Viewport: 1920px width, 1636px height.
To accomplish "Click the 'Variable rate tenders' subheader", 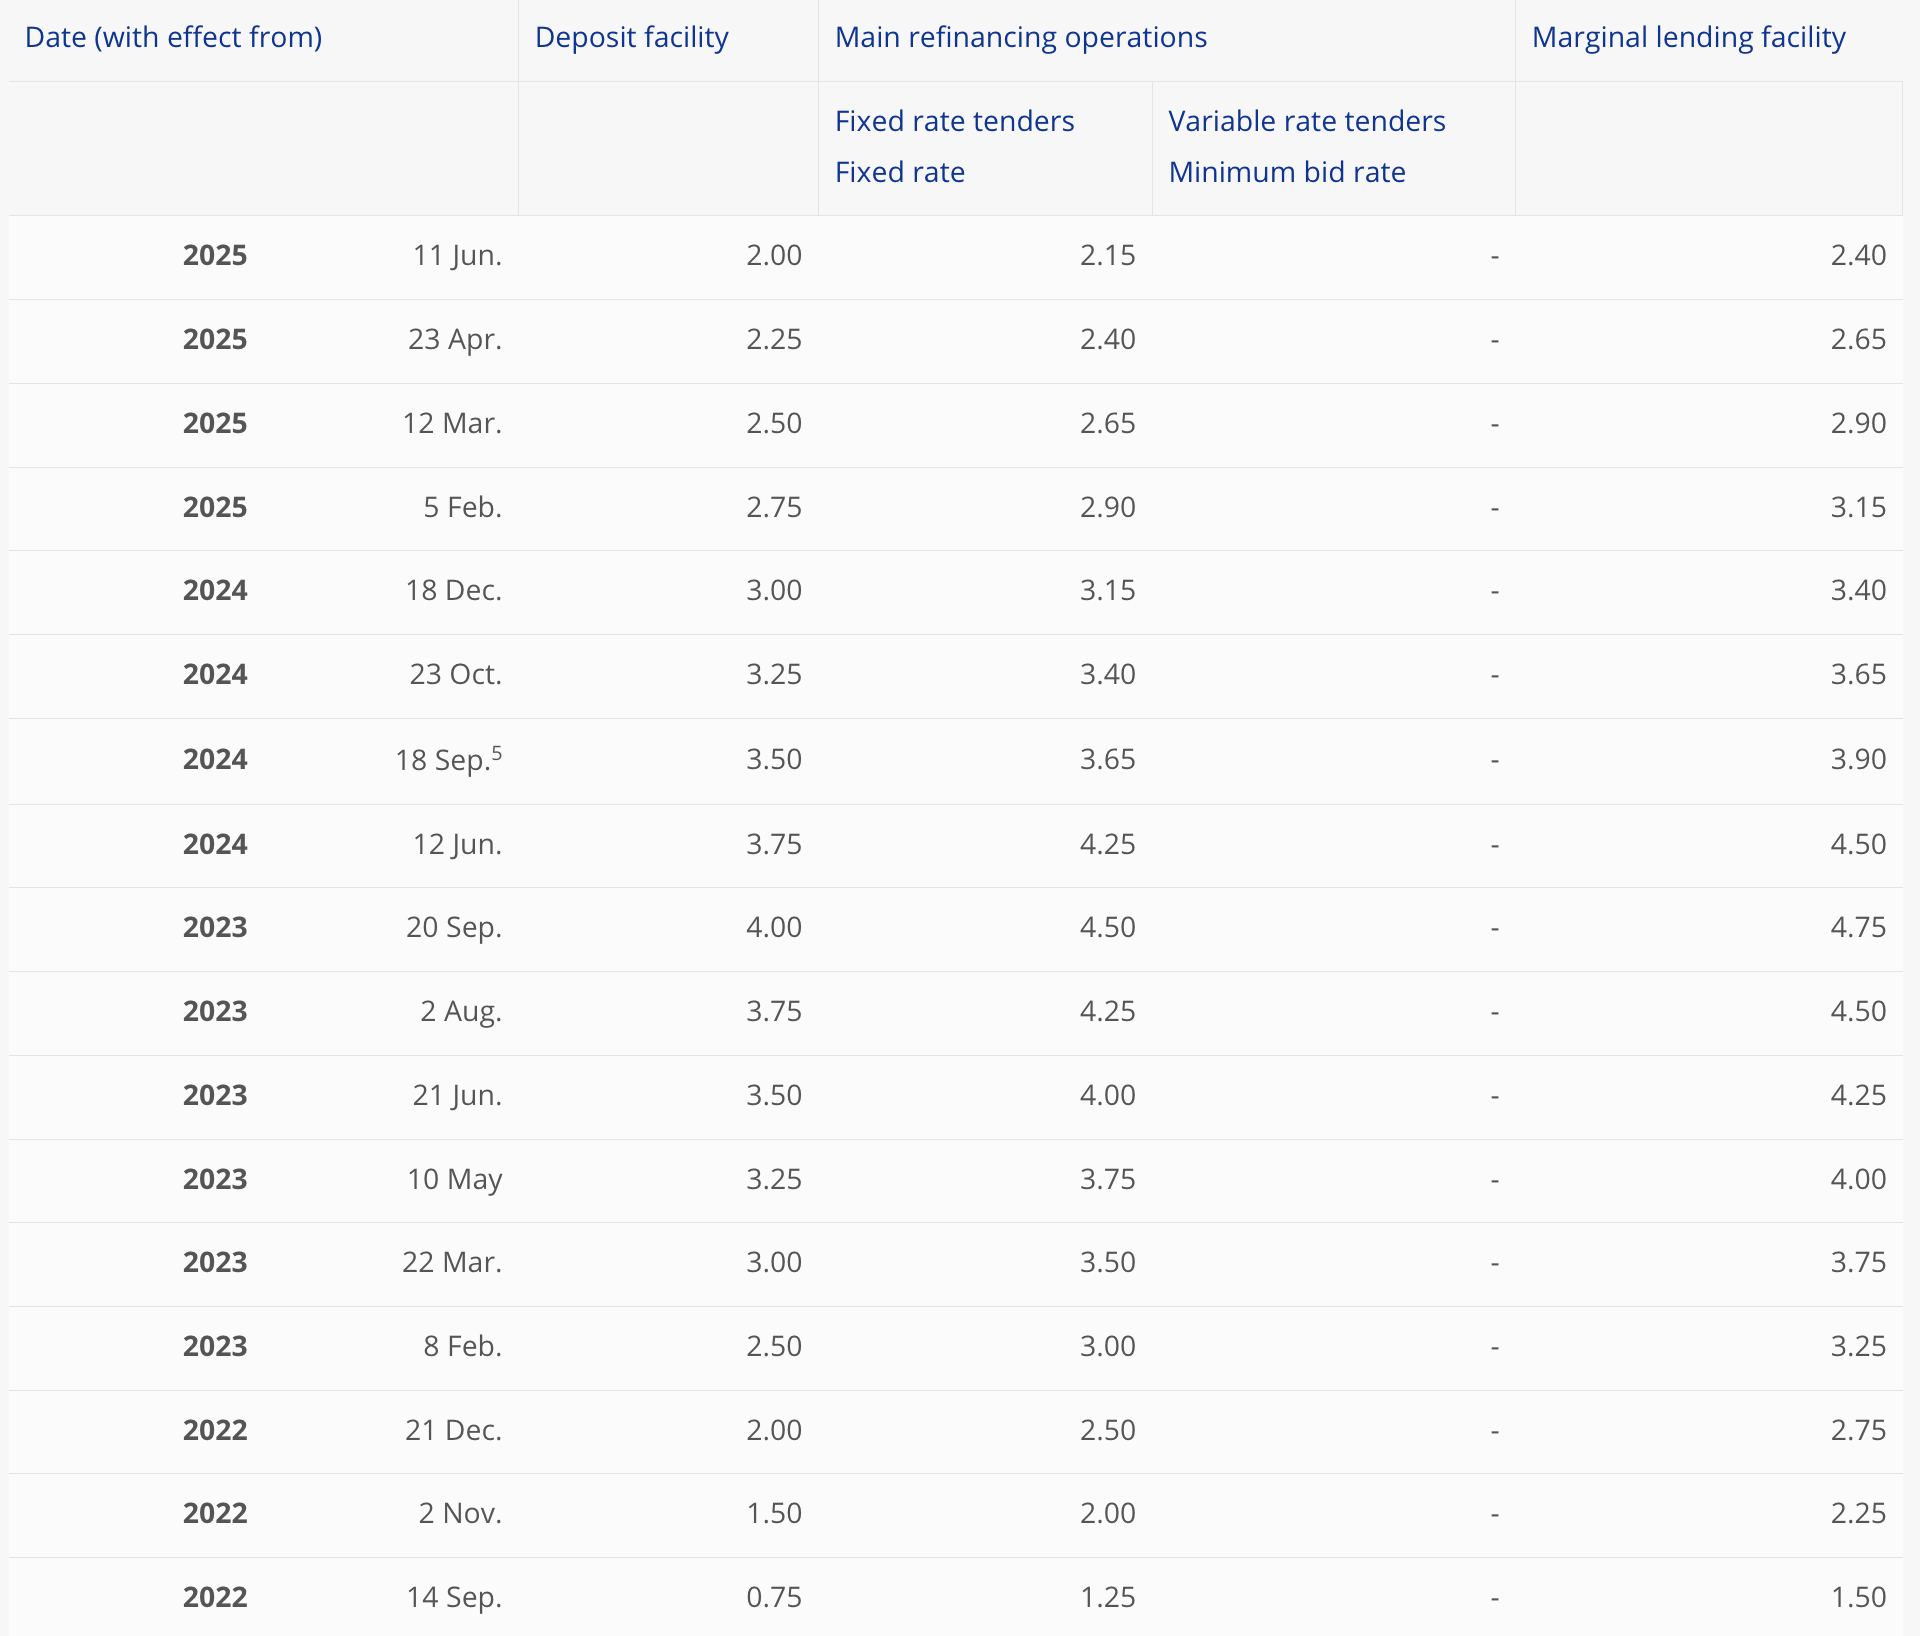I will [x=1306, y=121].
